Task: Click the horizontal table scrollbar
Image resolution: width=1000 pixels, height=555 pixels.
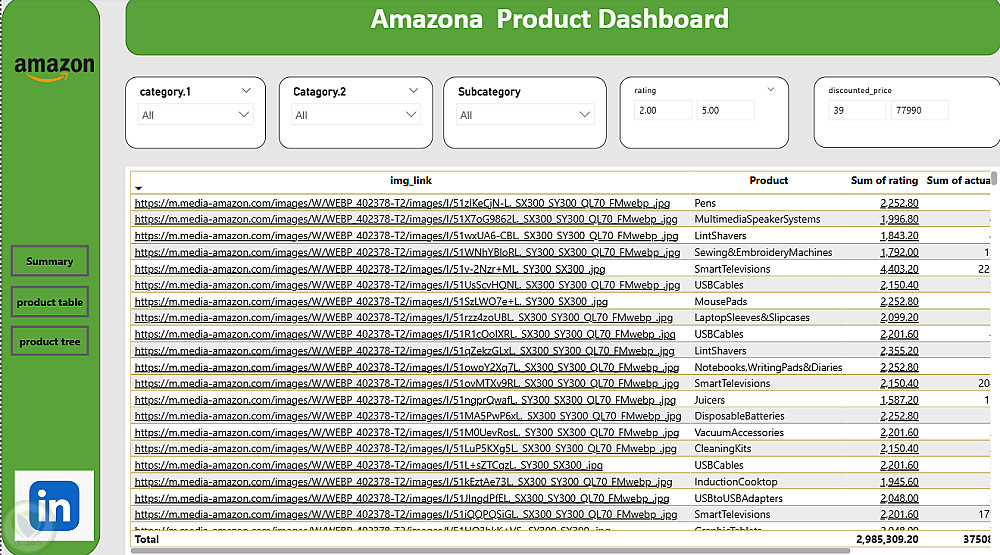Action: click(490, 551)
